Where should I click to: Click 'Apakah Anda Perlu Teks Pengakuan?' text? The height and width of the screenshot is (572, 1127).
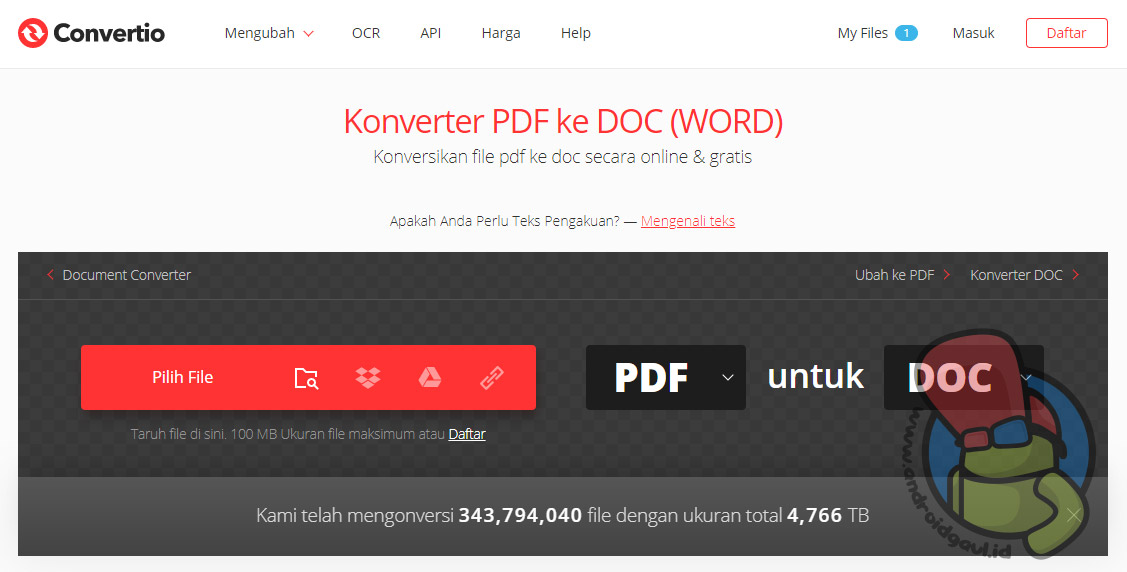pos(505,221)
